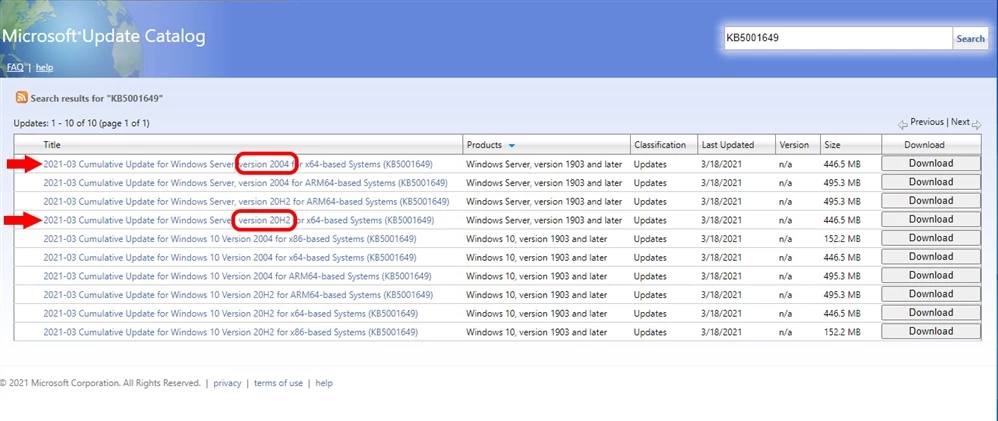Viewport: 998px width, 421px height.
Task: Open Windows 10 Version 2004 x64 update link
Action: [x=230, y=257]
